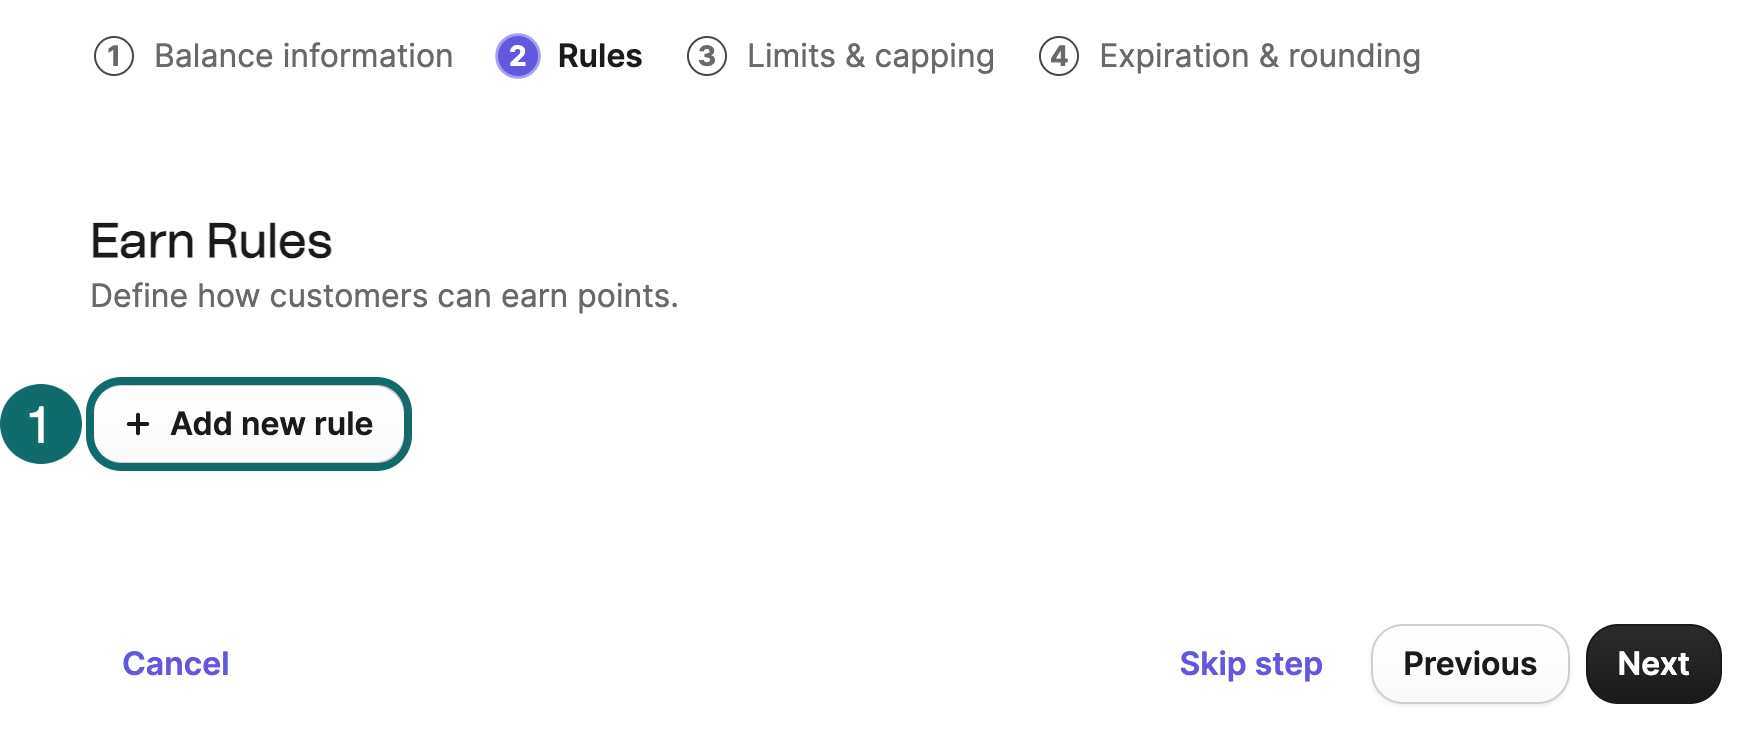Screen dimensions: 1746x742
Task: Click the Skip step link
Action: (1250, 663)
